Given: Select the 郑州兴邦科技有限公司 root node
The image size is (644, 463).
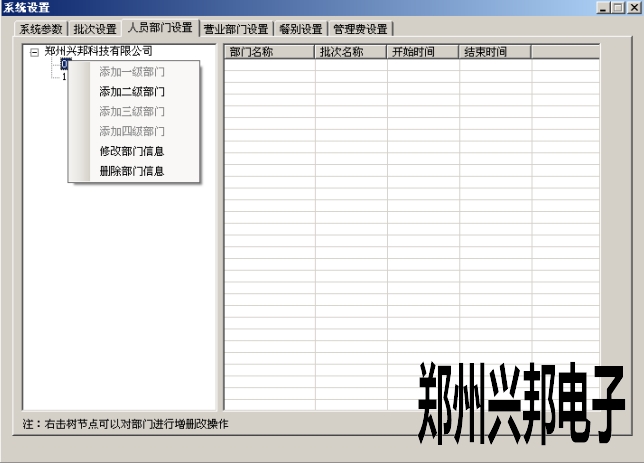Looking at the screenshot, I should pyautogui.click(x=98, y=51).
